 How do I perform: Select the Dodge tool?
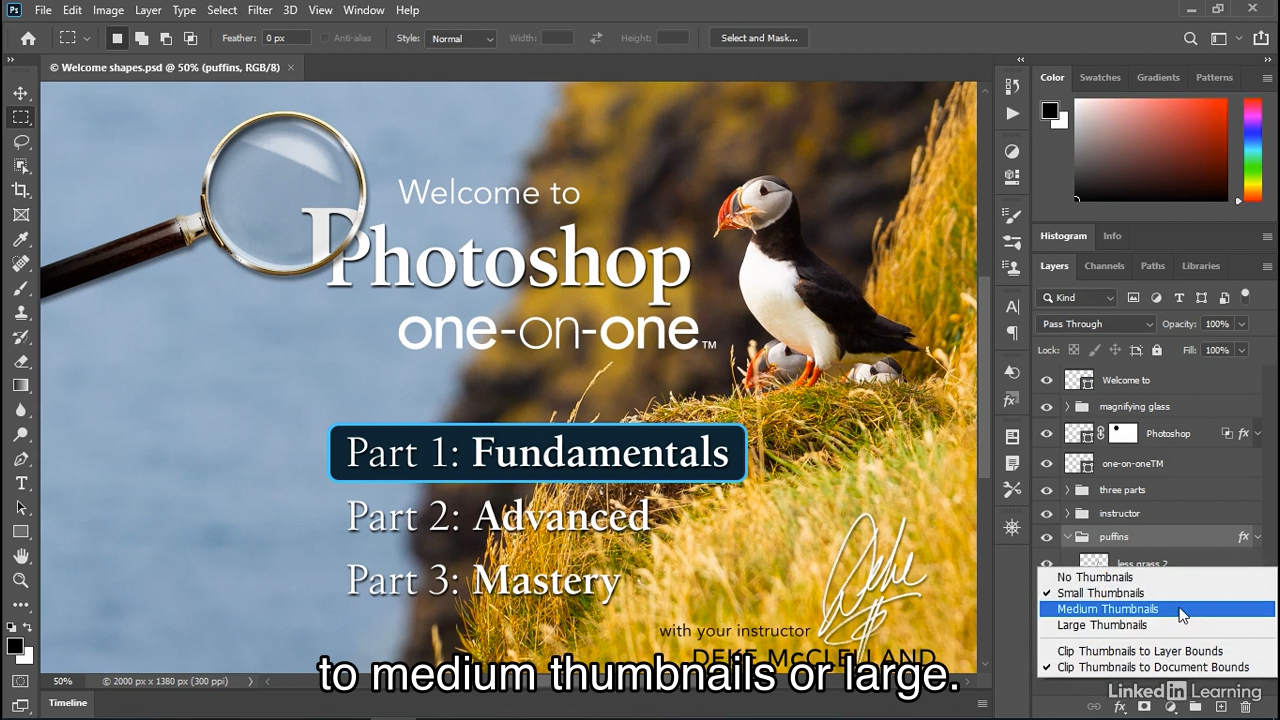21,434
